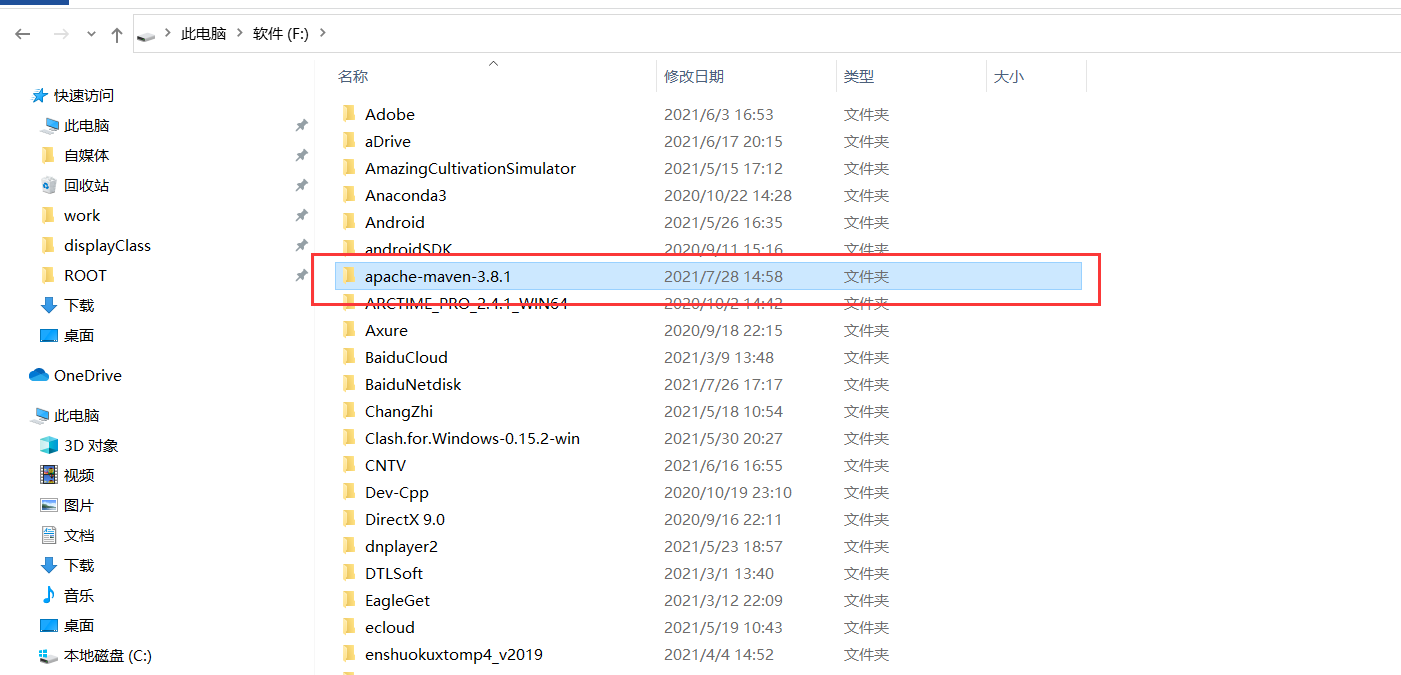Select the apache-maven-3.8.1 folder
The height and width of the screenshot is (675, 1401).
point(710,276)
